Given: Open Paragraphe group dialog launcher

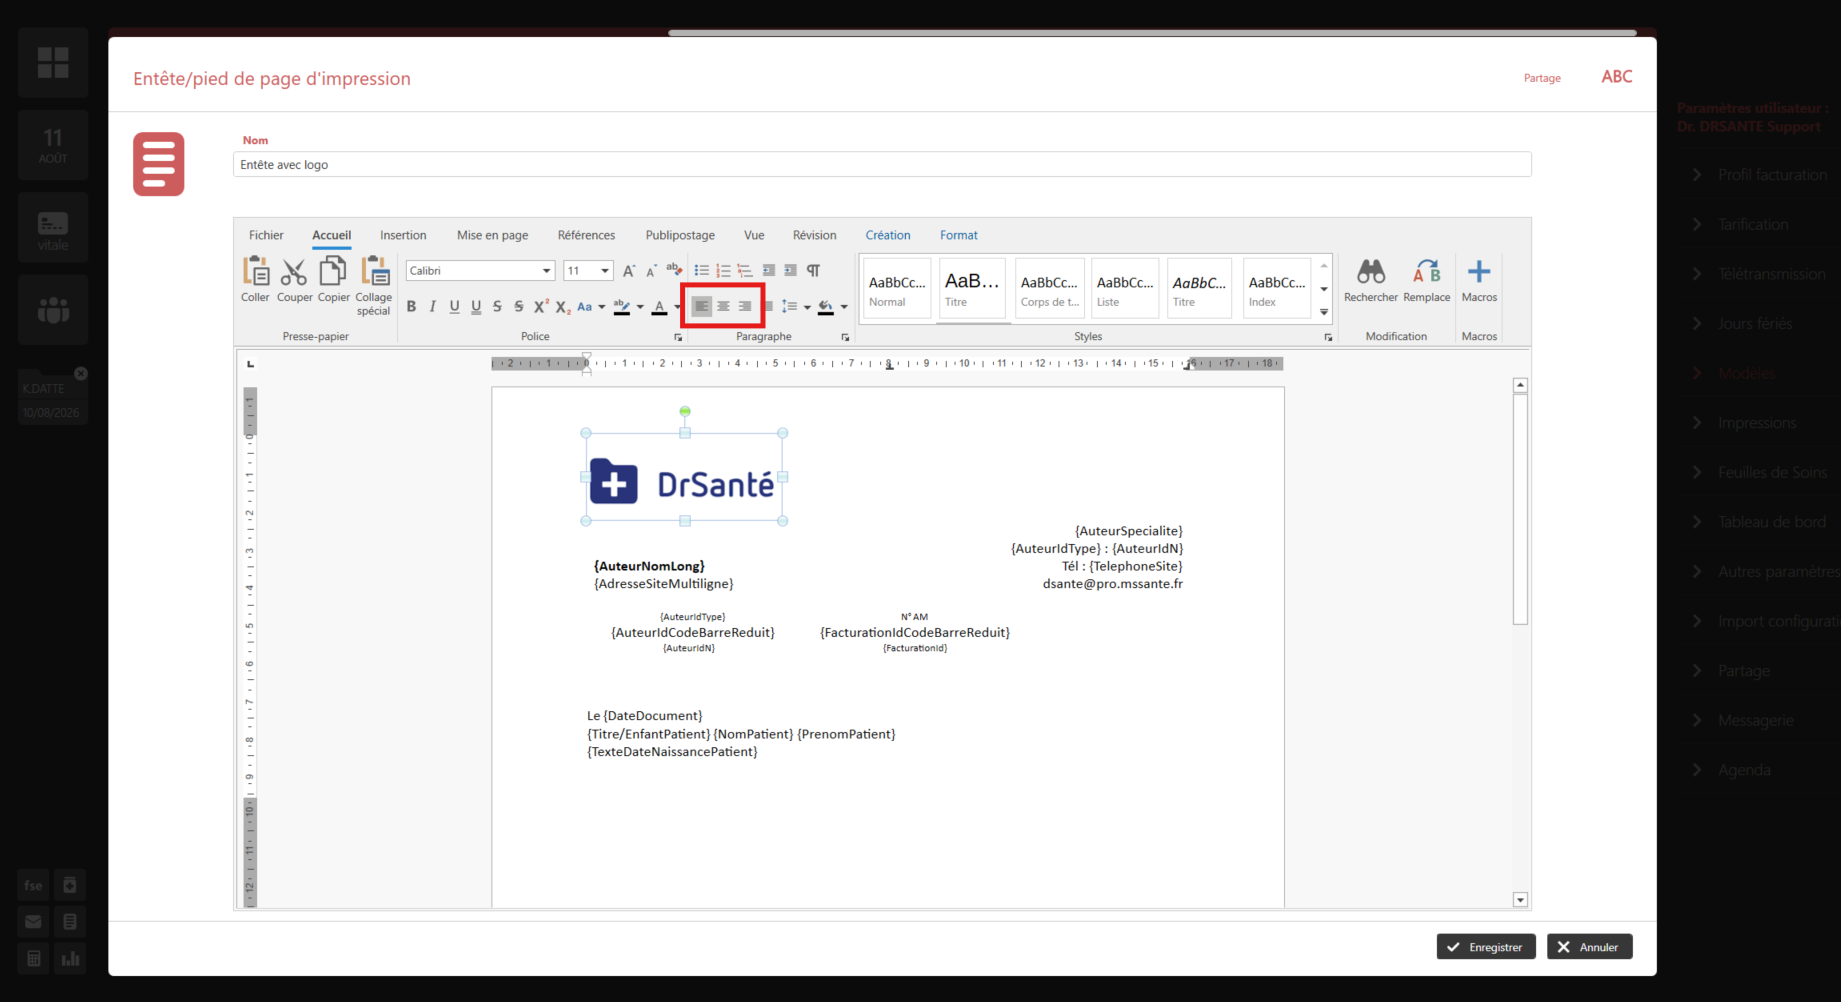Looking at the screenshot, I should pos(845,337).
